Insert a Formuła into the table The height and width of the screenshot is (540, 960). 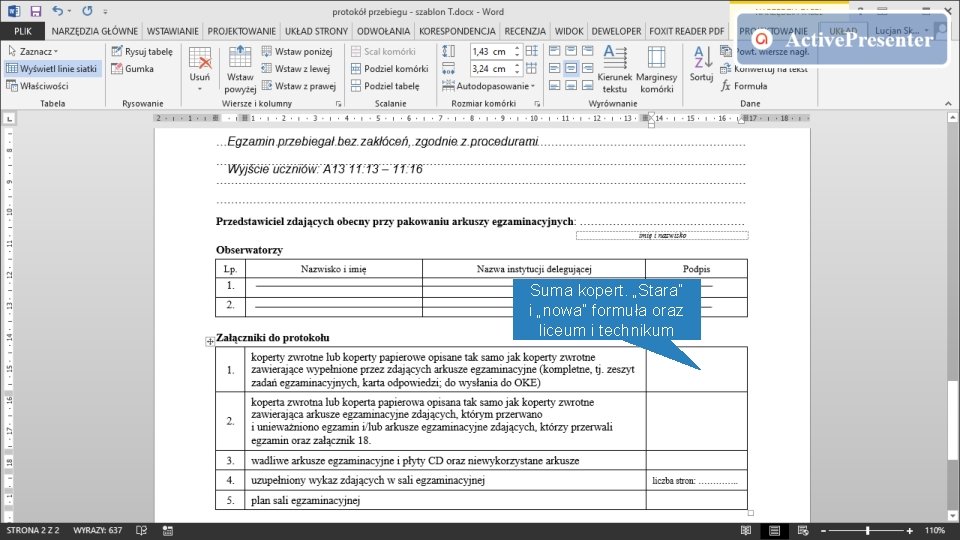[744, 86]
